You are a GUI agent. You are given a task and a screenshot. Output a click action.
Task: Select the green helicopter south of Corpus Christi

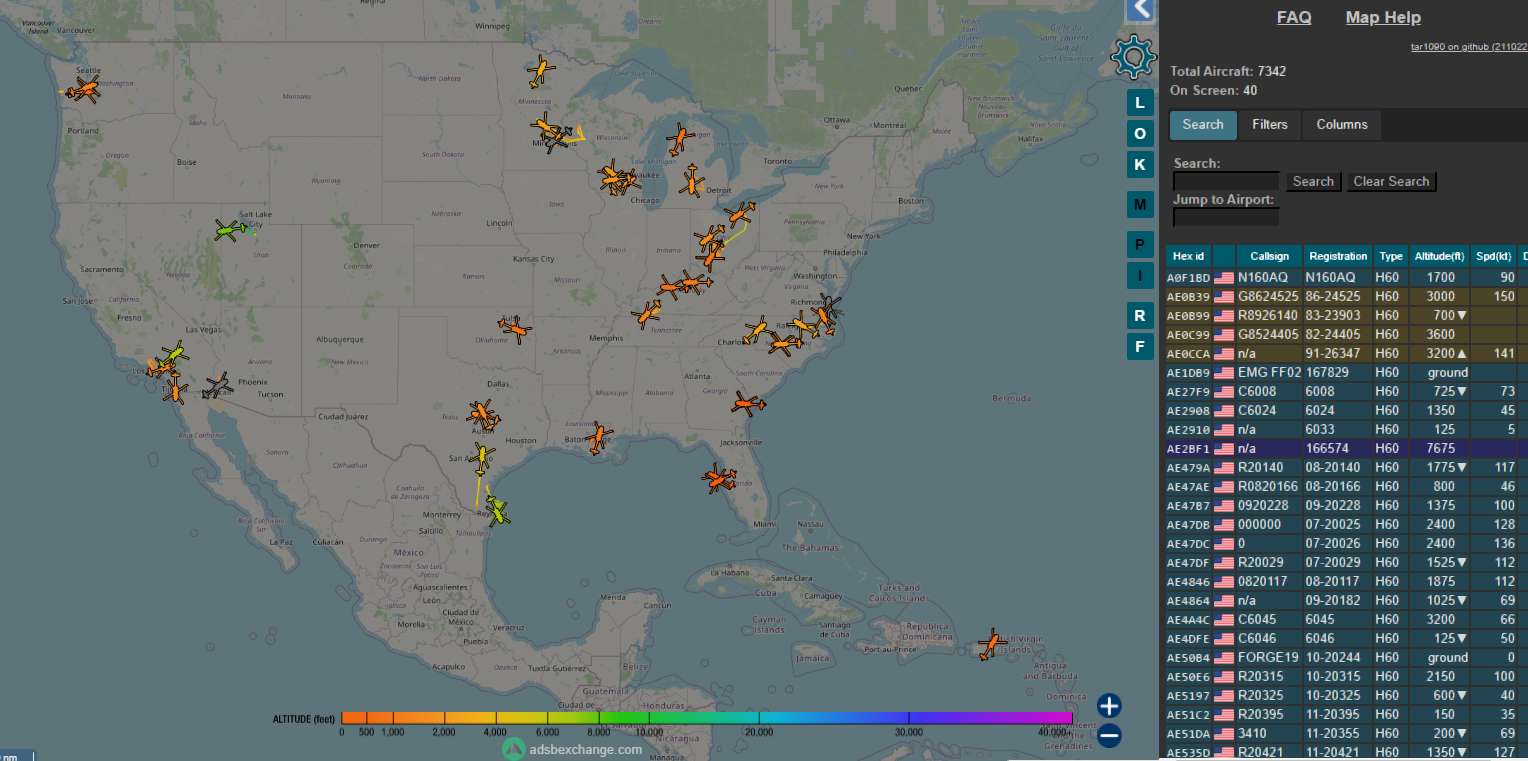[497, 511]
